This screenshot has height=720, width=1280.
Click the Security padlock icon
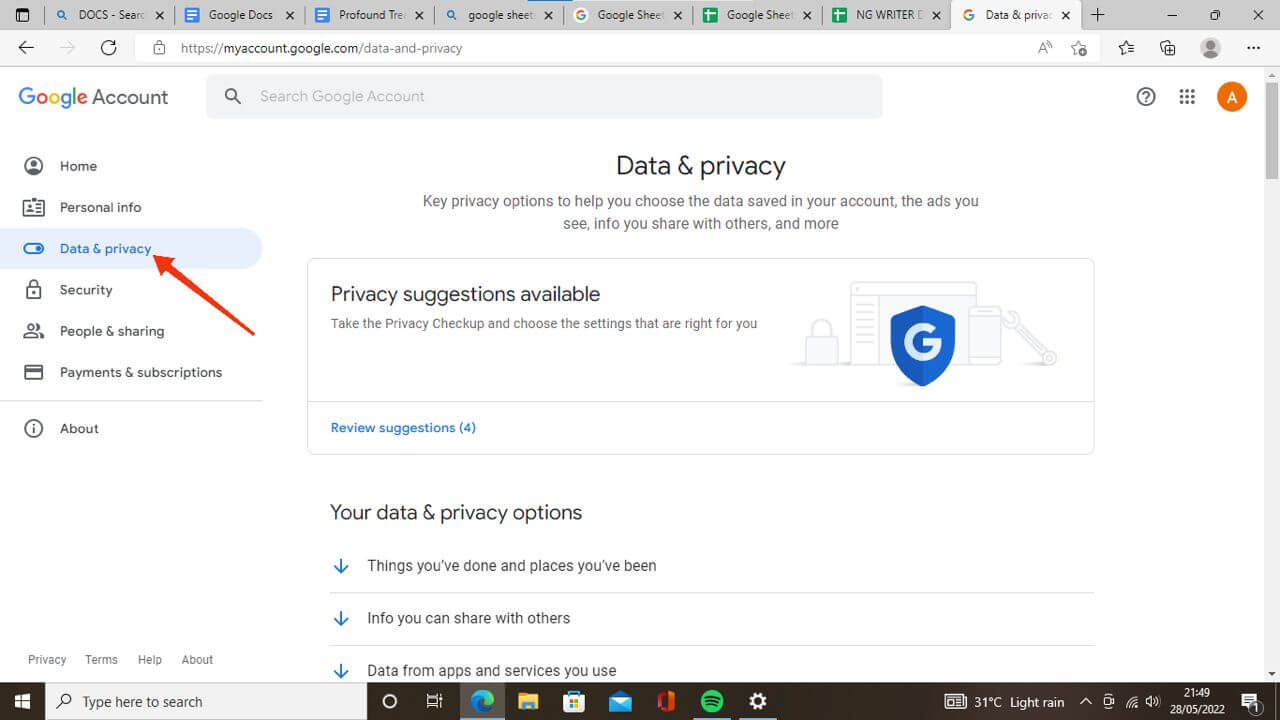[34, 289]
